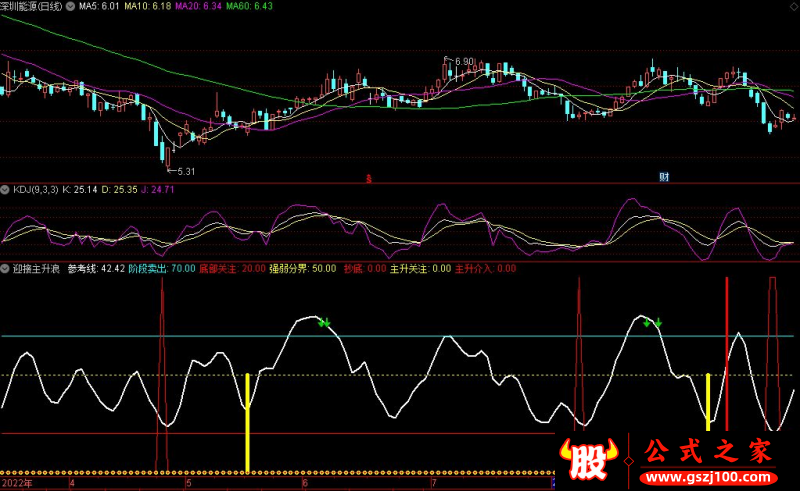This screenshot has width=800, height=491.
Task: Select the MA5 moving average label
Action: tap(105, 6)
